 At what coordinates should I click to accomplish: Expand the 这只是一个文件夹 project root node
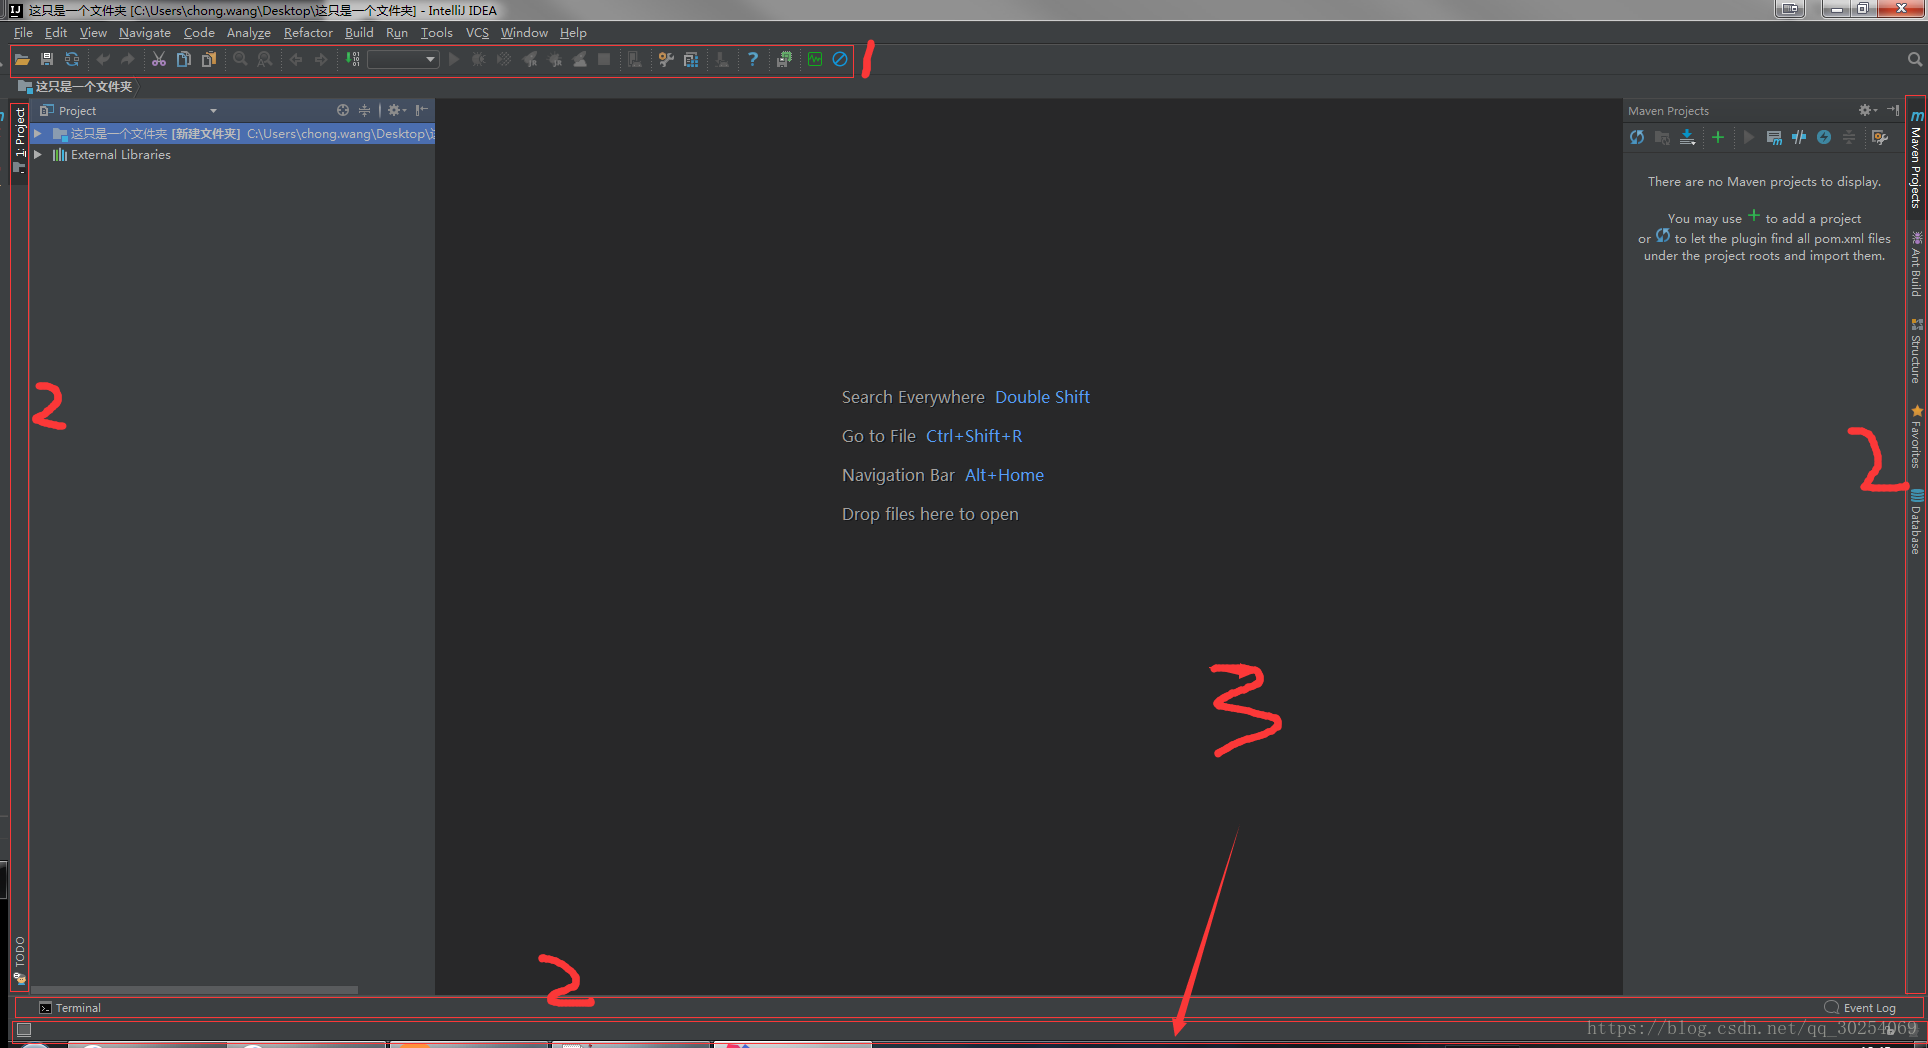(x=38, y=134)
